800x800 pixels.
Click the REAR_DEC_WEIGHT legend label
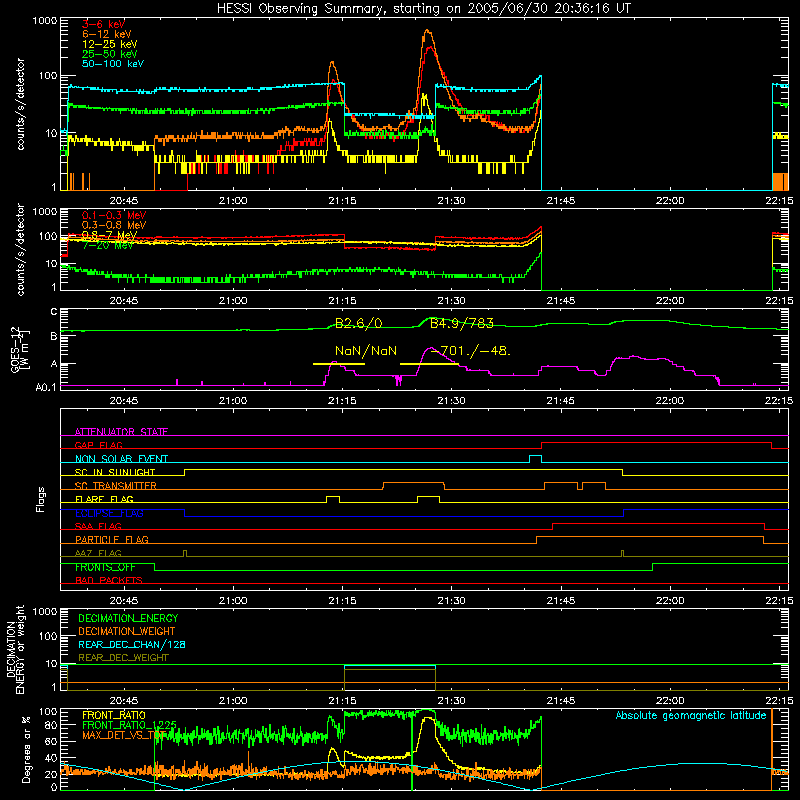coord(123,658)
